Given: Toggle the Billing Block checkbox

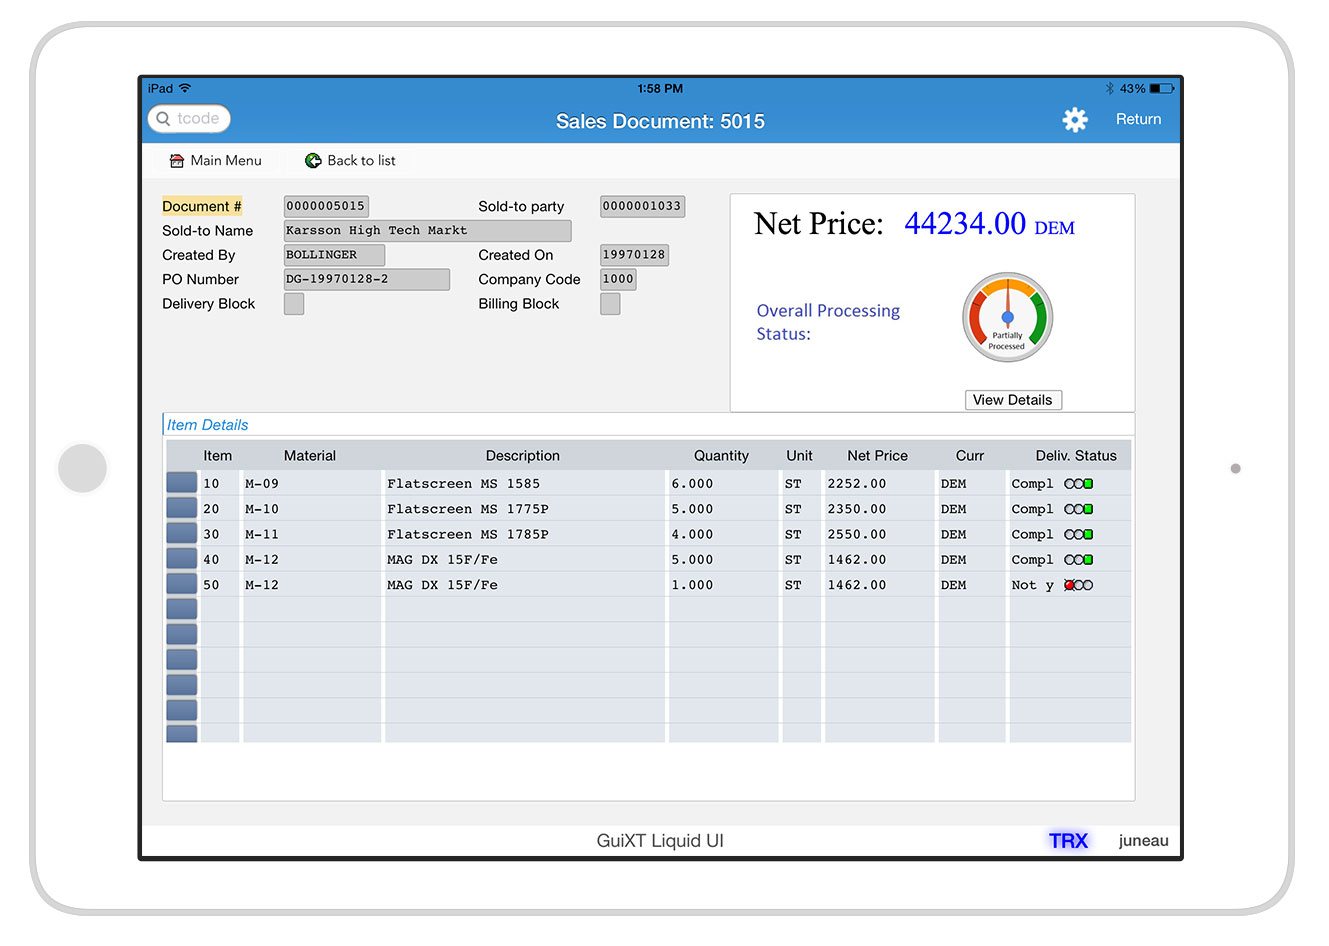Looking at the screenshot, I should [610, 304].
